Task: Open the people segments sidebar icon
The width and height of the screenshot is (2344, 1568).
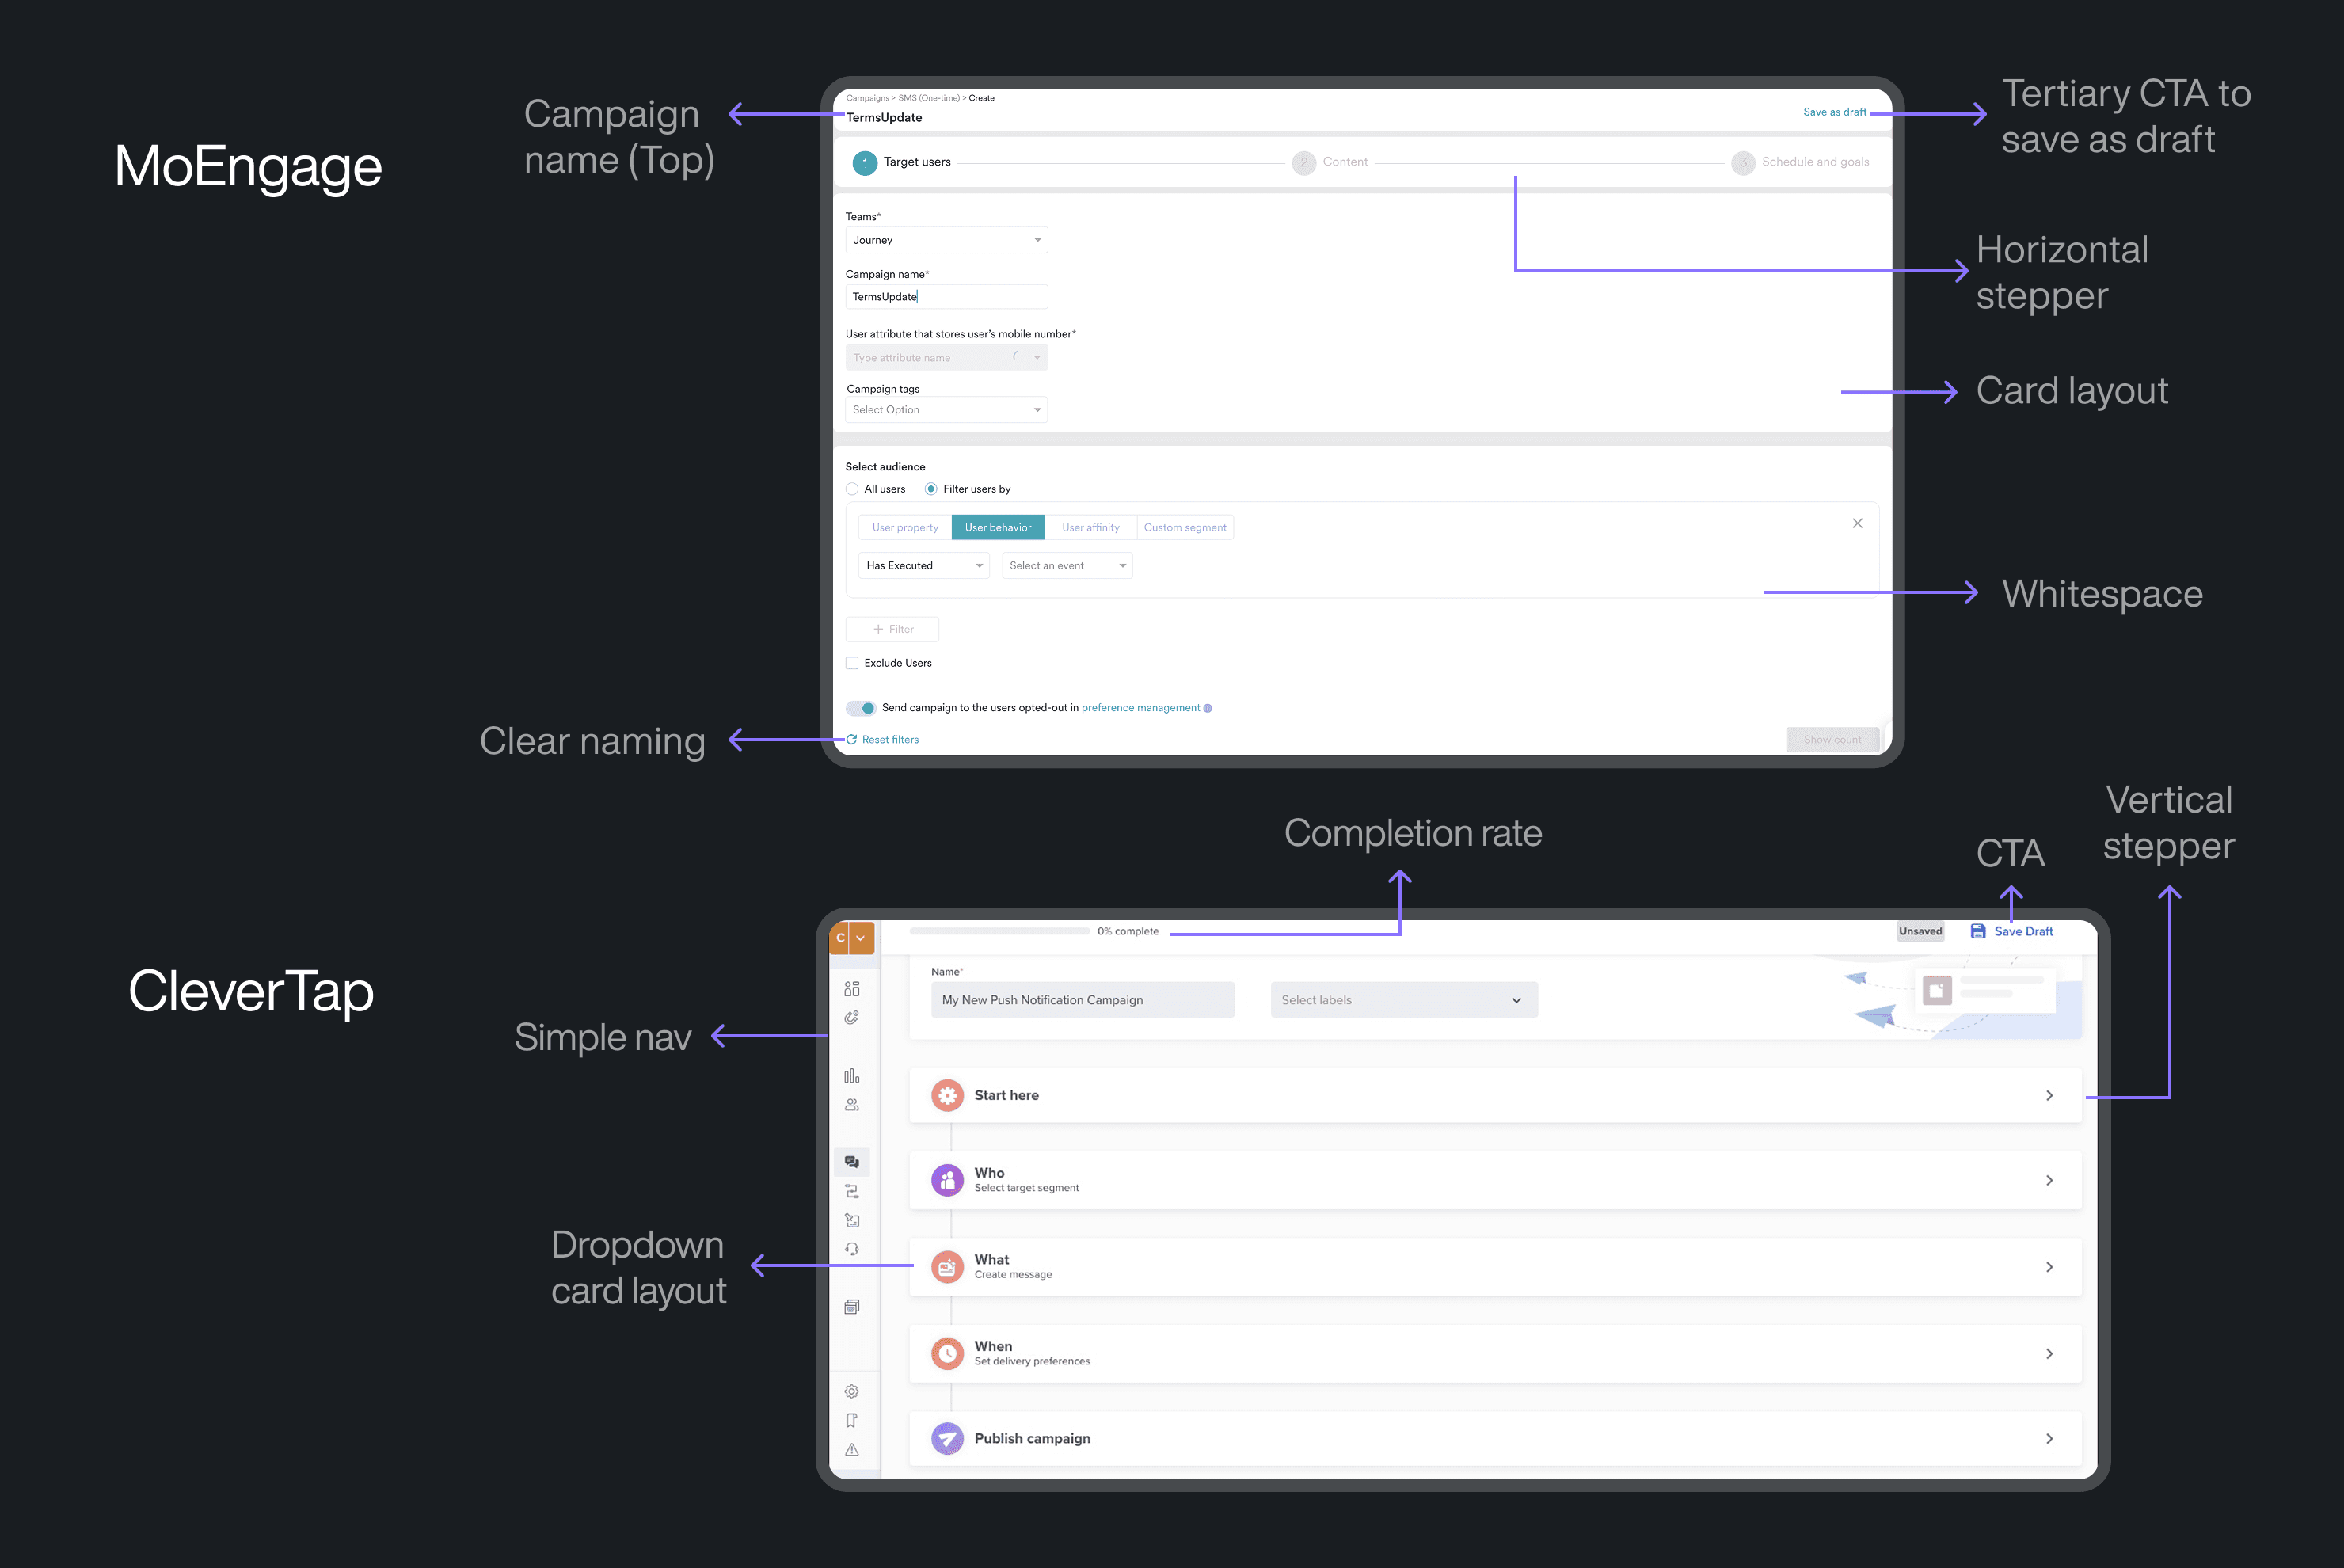Action: point(851,1105)
